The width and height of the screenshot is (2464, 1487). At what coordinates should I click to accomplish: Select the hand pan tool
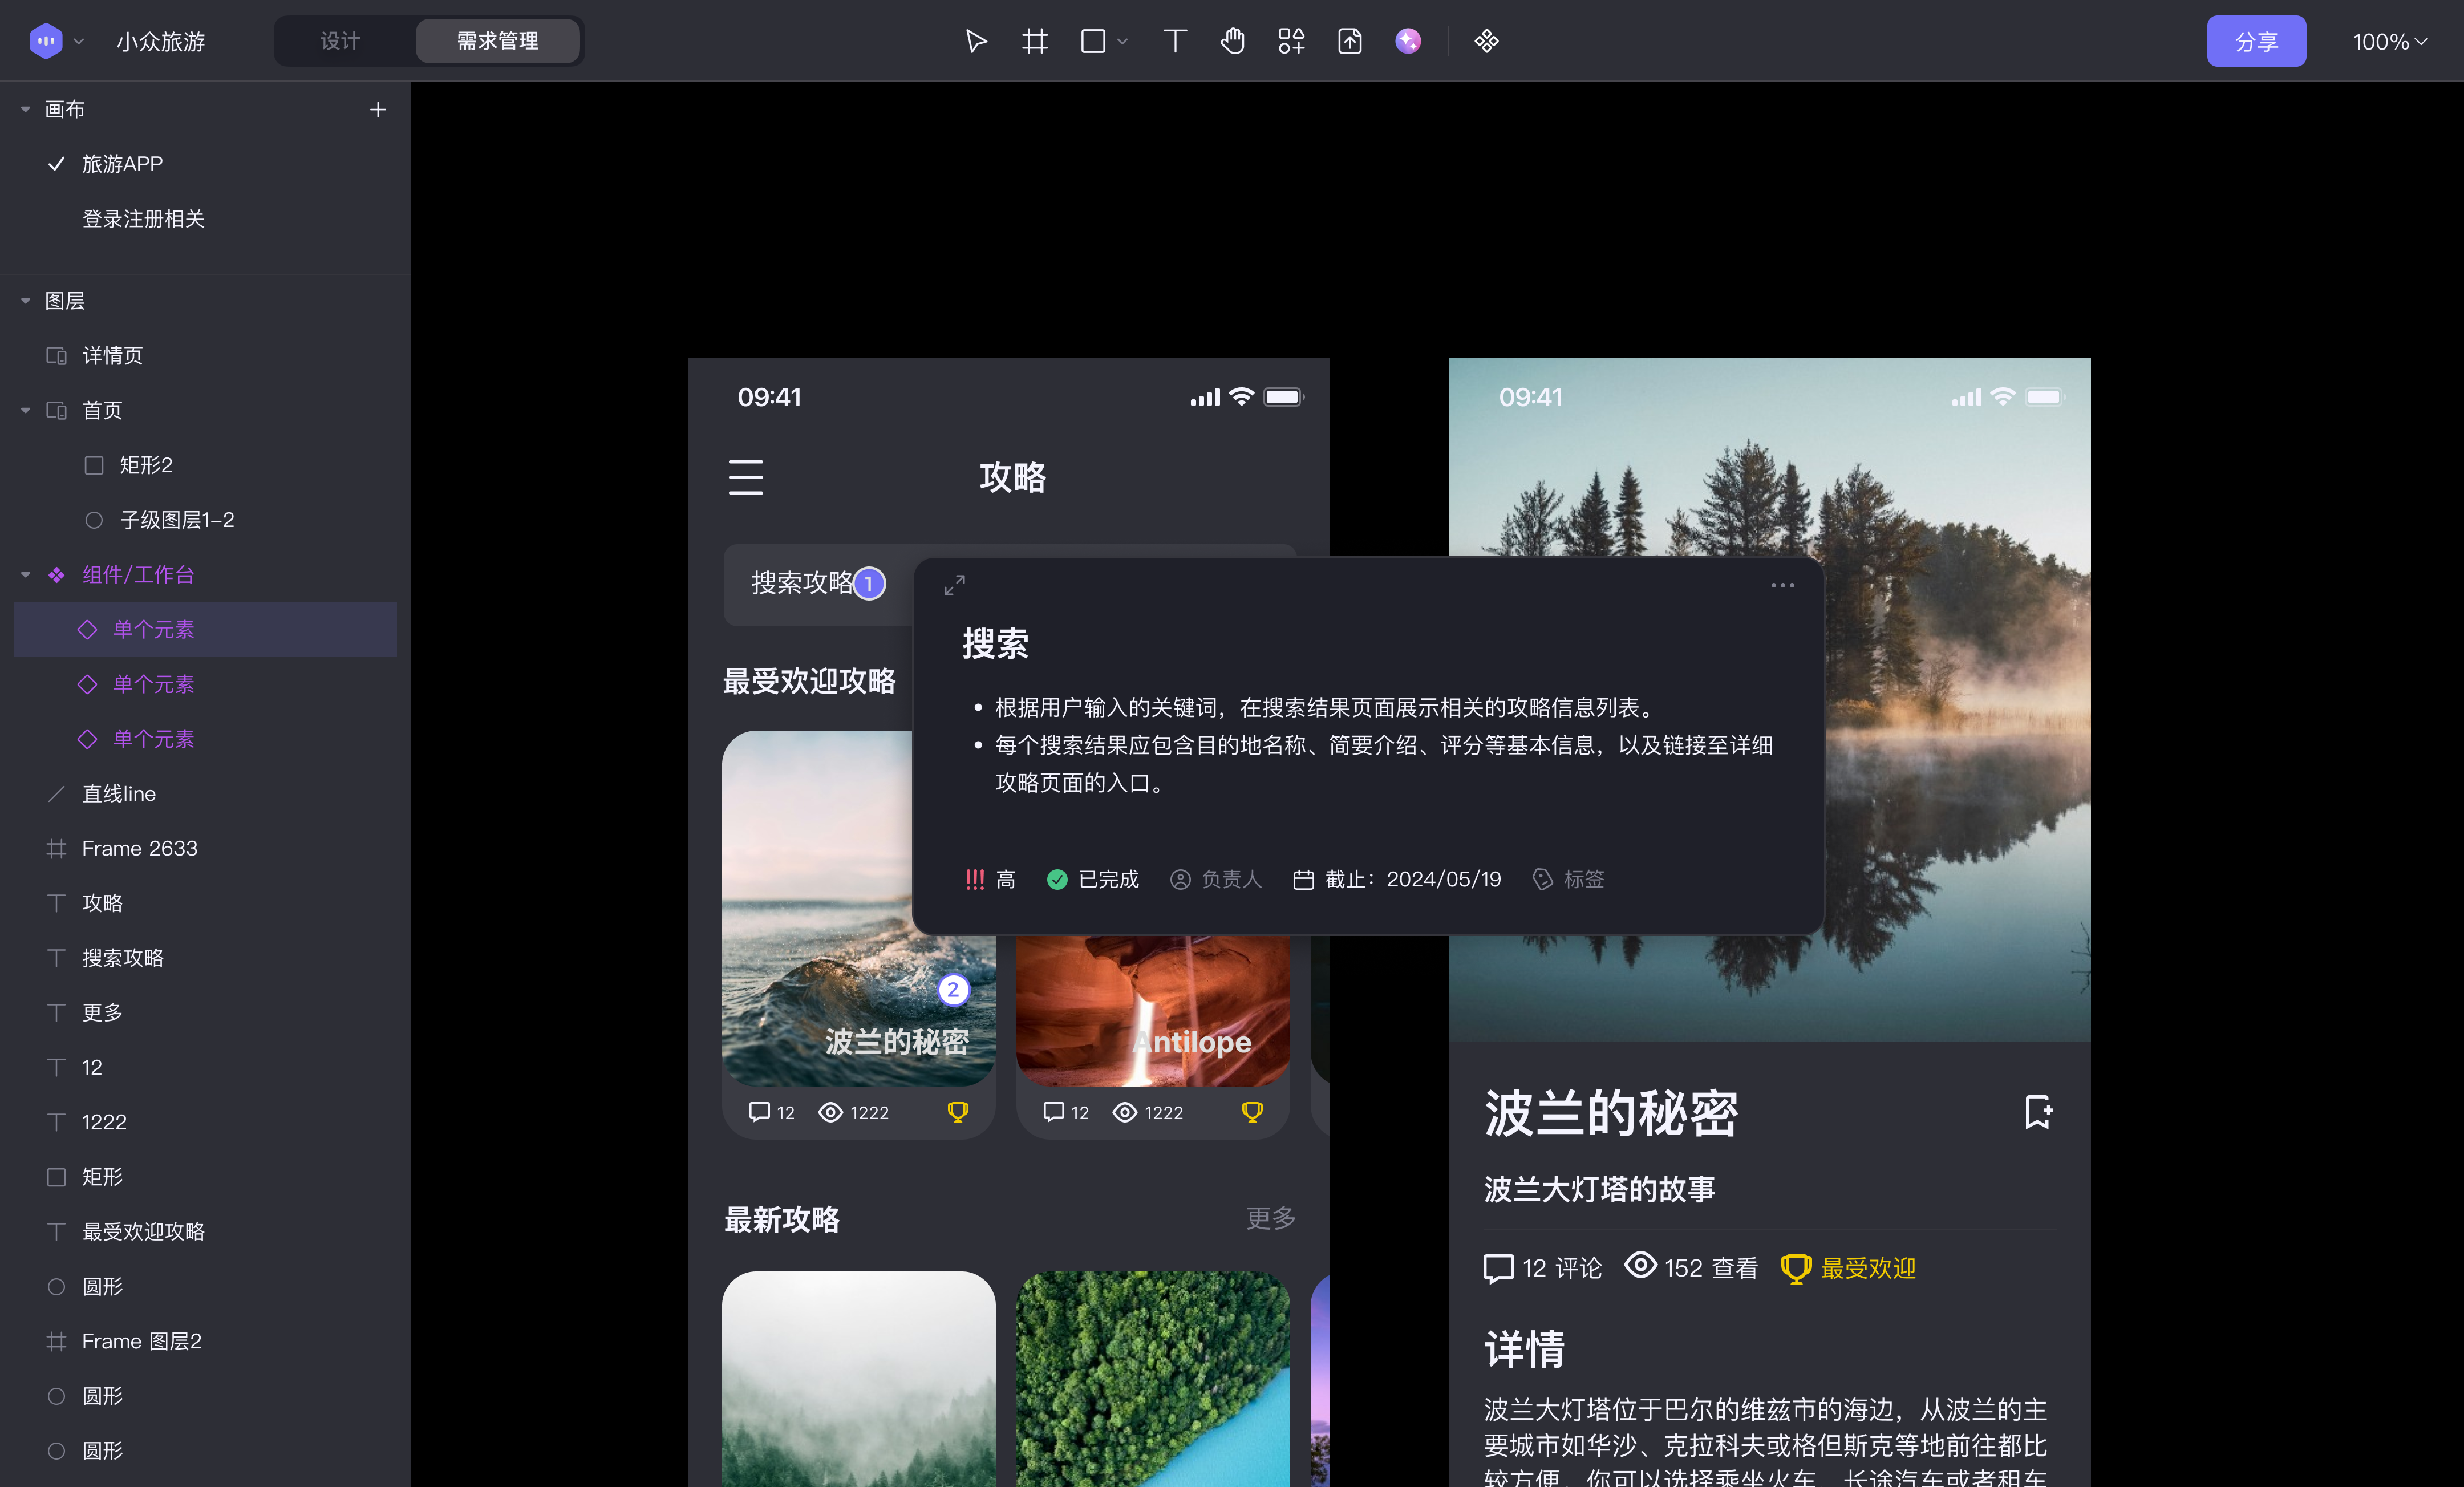point(1232,41)
